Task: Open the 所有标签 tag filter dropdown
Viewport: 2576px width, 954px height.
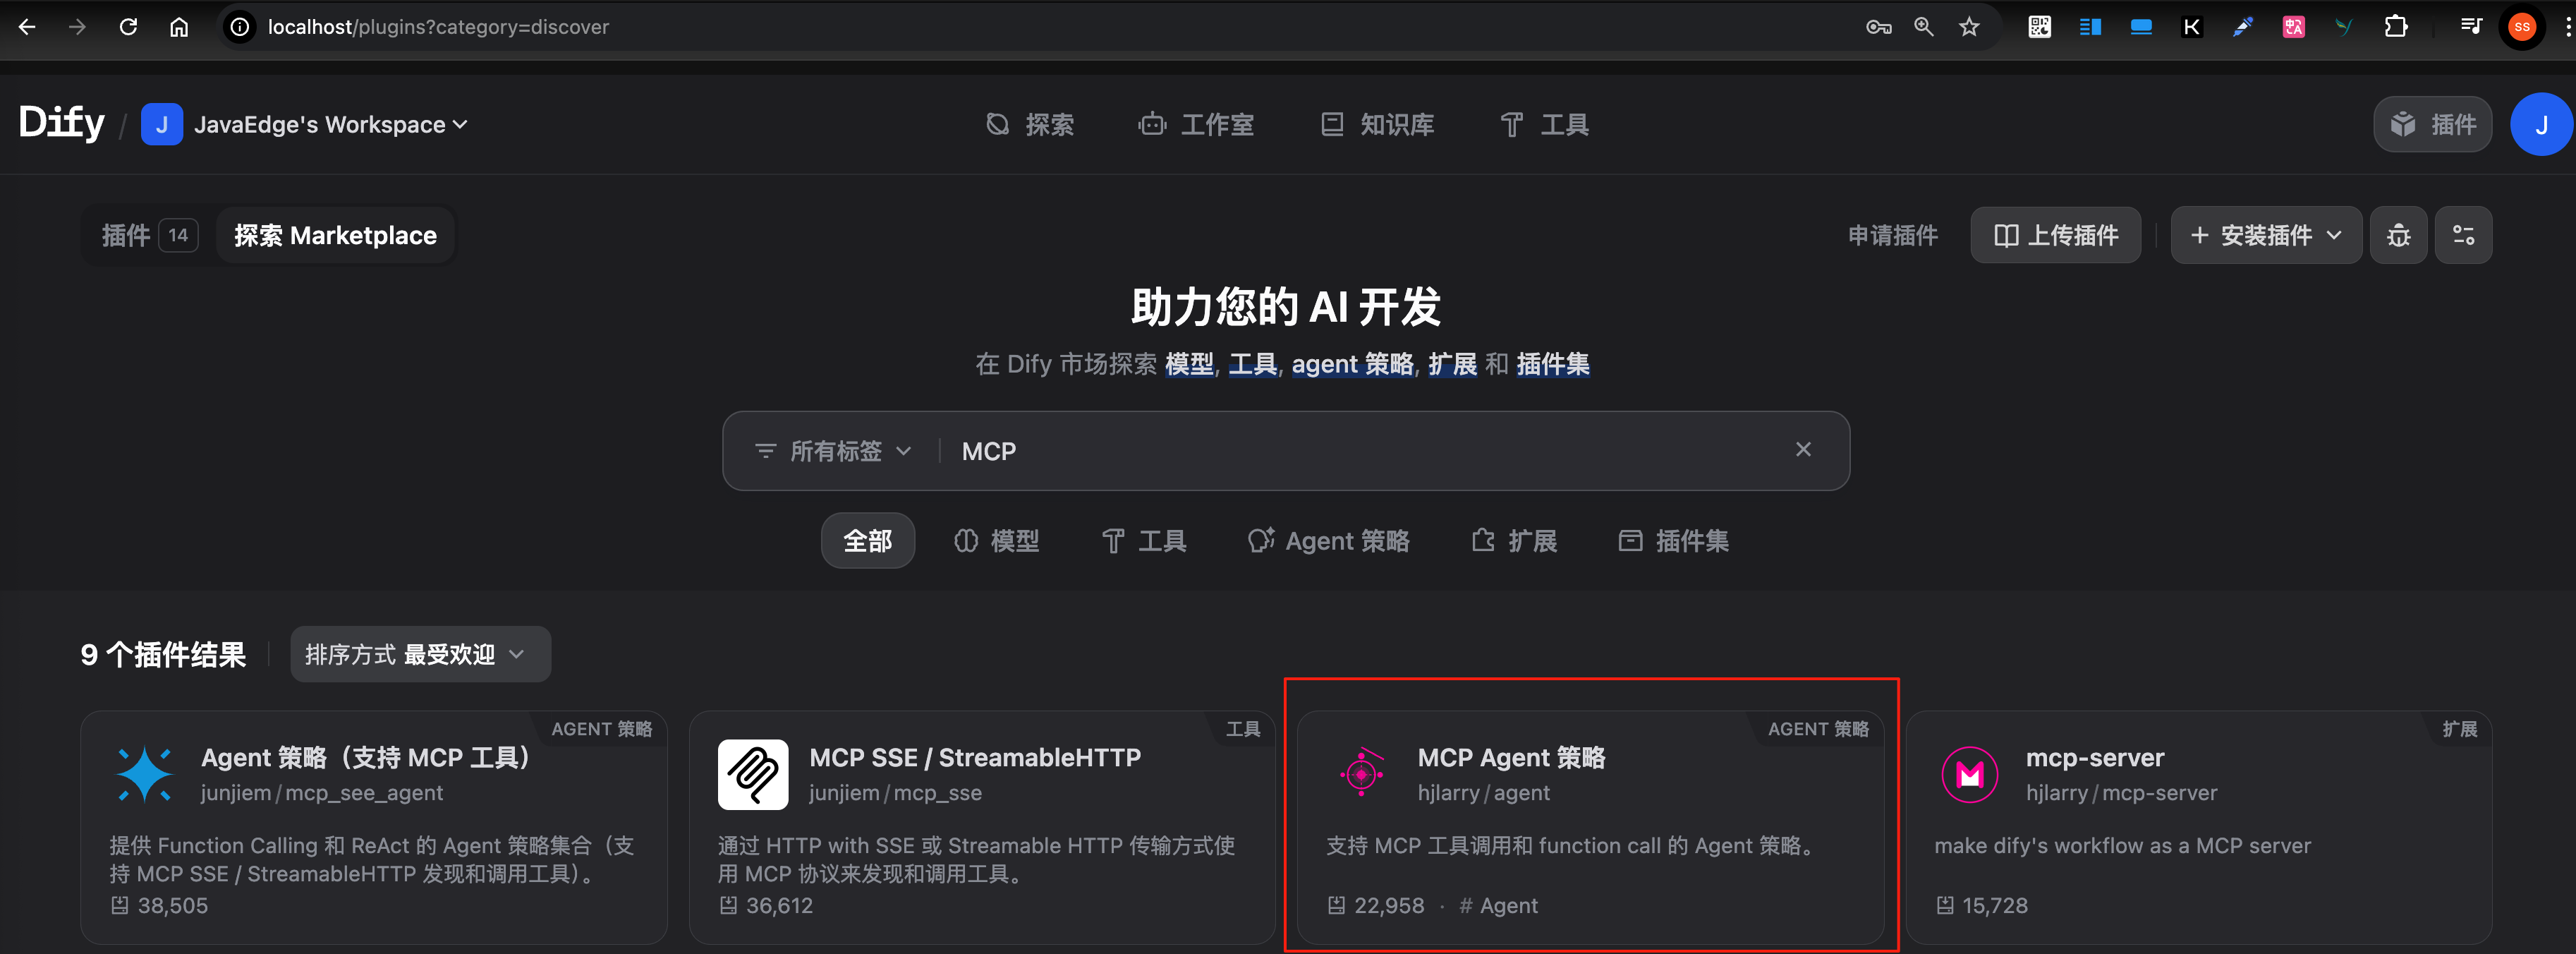Action: (x=833, y=451)
